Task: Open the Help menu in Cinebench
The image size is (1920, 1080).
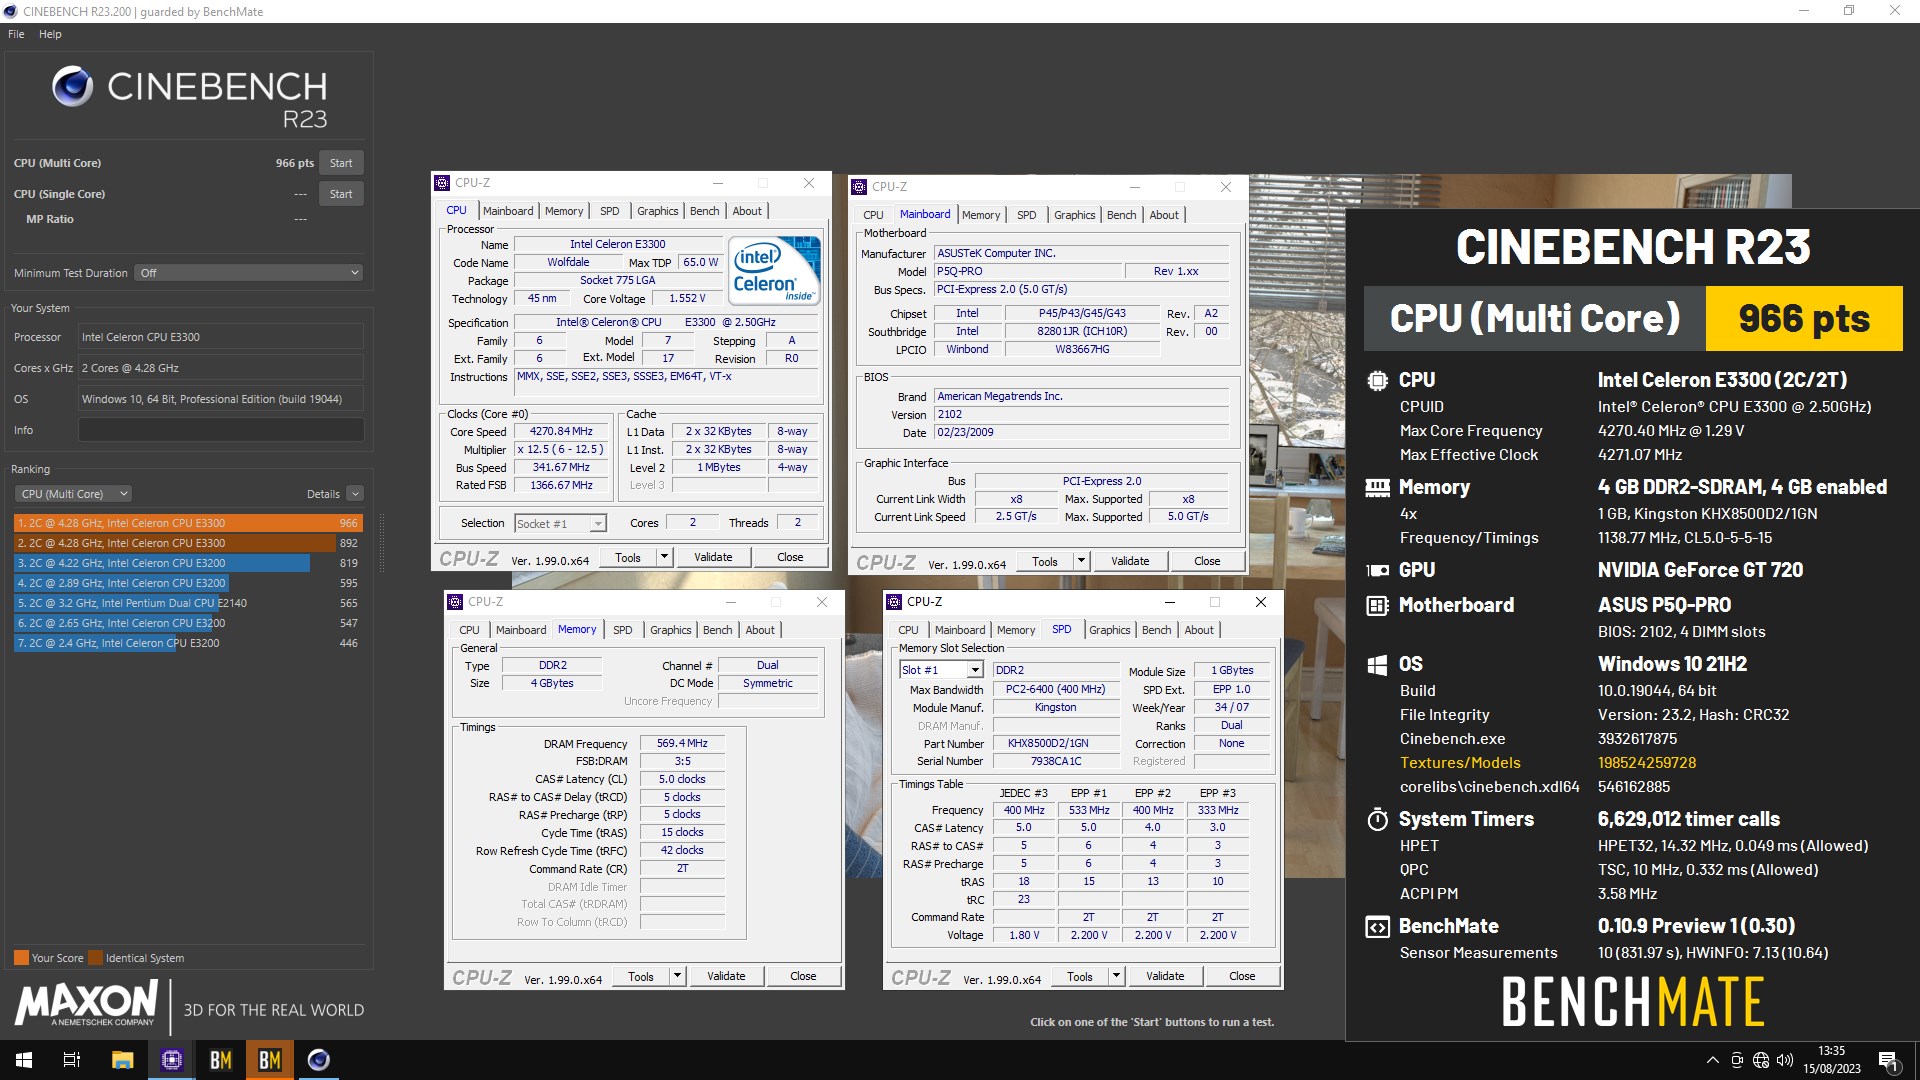Action: (x=50, y=34)
